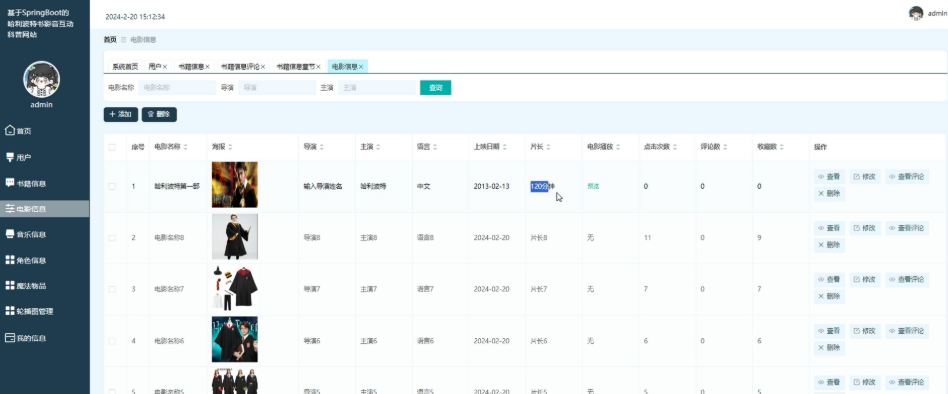Click the teal 查询 search button
The width and height of the screenshot is (948, 394).
[x=435, y=88]
